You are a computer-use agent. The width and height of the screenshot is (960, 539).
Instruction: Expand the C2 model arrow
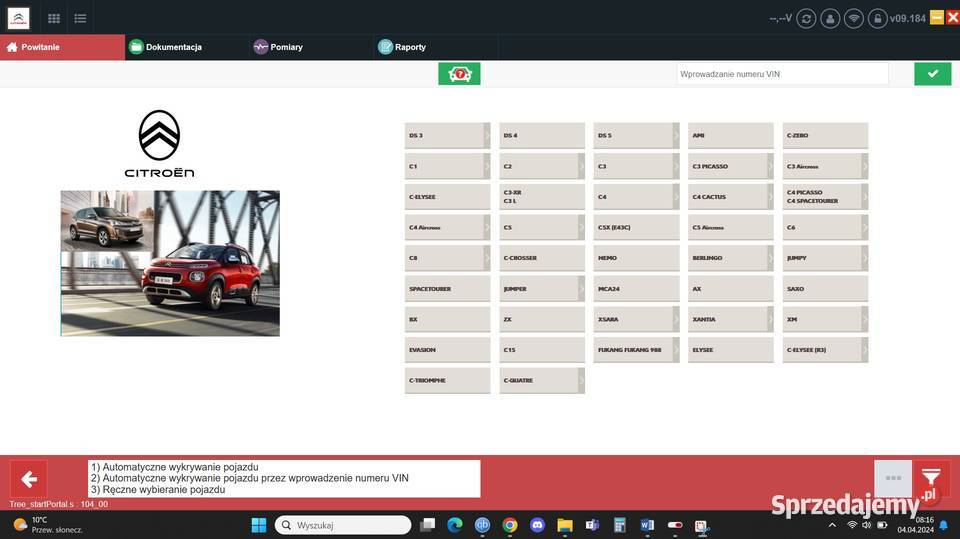click(x=581, y=166)
